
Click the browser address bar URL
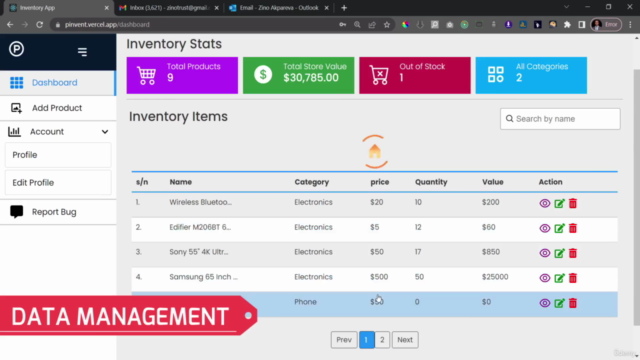107,24
